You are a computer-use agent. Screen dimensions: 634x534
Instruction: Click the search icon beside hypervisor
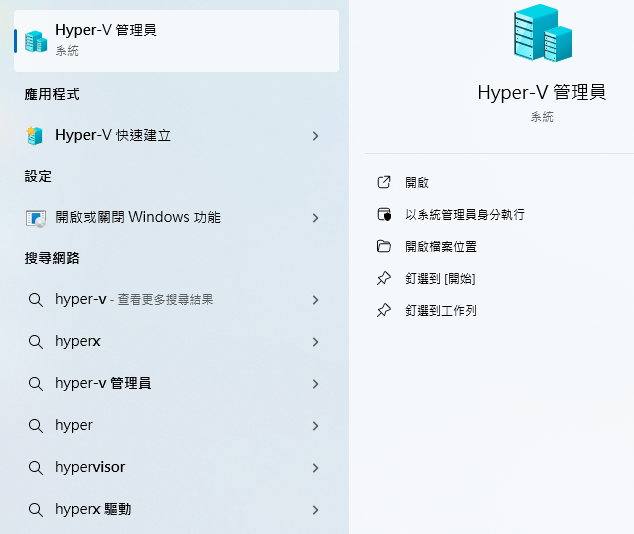(36, 468)
